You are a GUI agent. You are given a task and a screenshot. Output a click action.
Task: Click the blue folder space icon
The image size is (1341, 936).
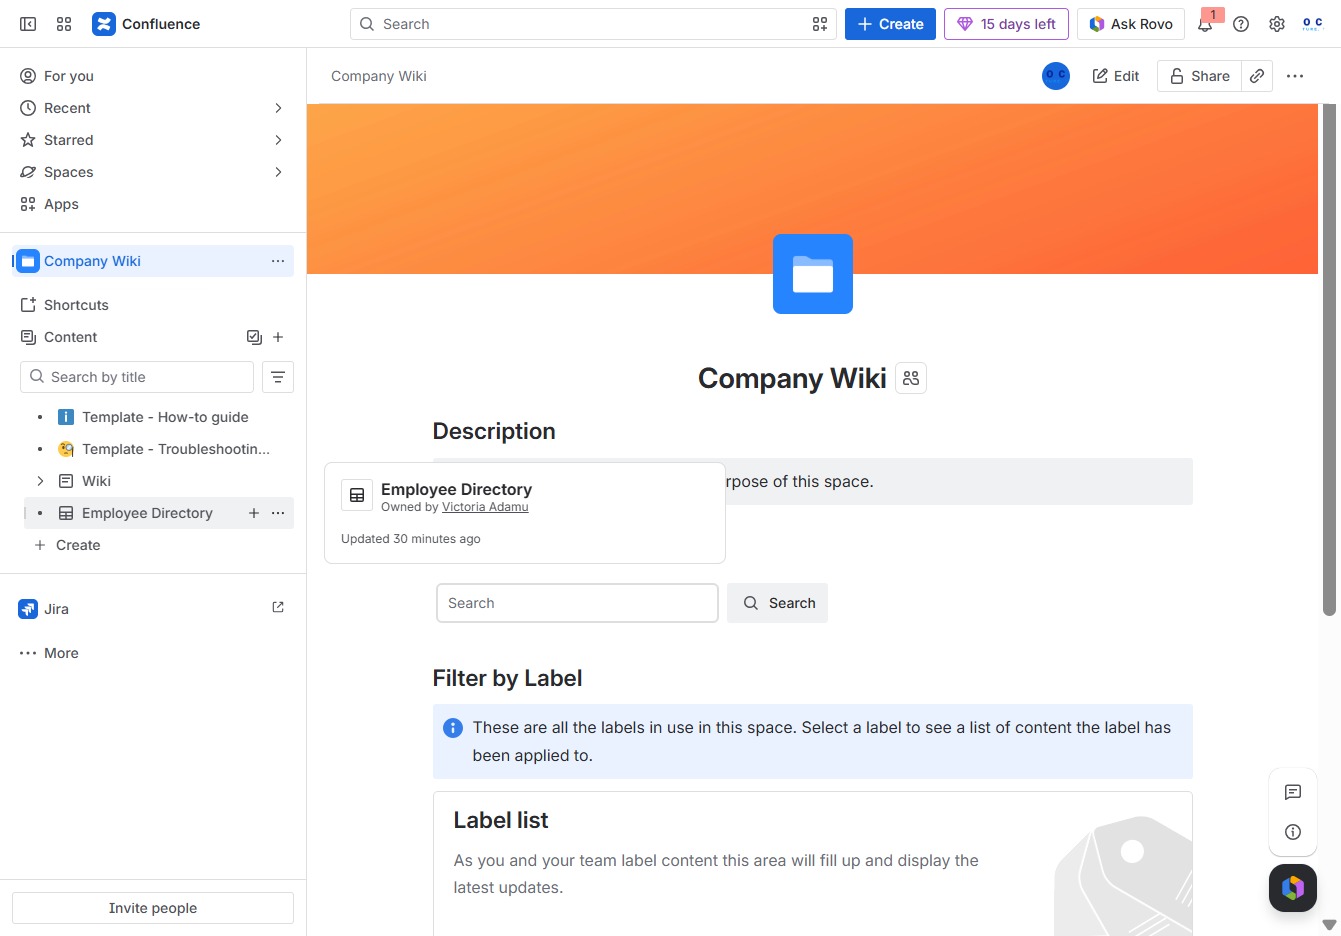813,274
